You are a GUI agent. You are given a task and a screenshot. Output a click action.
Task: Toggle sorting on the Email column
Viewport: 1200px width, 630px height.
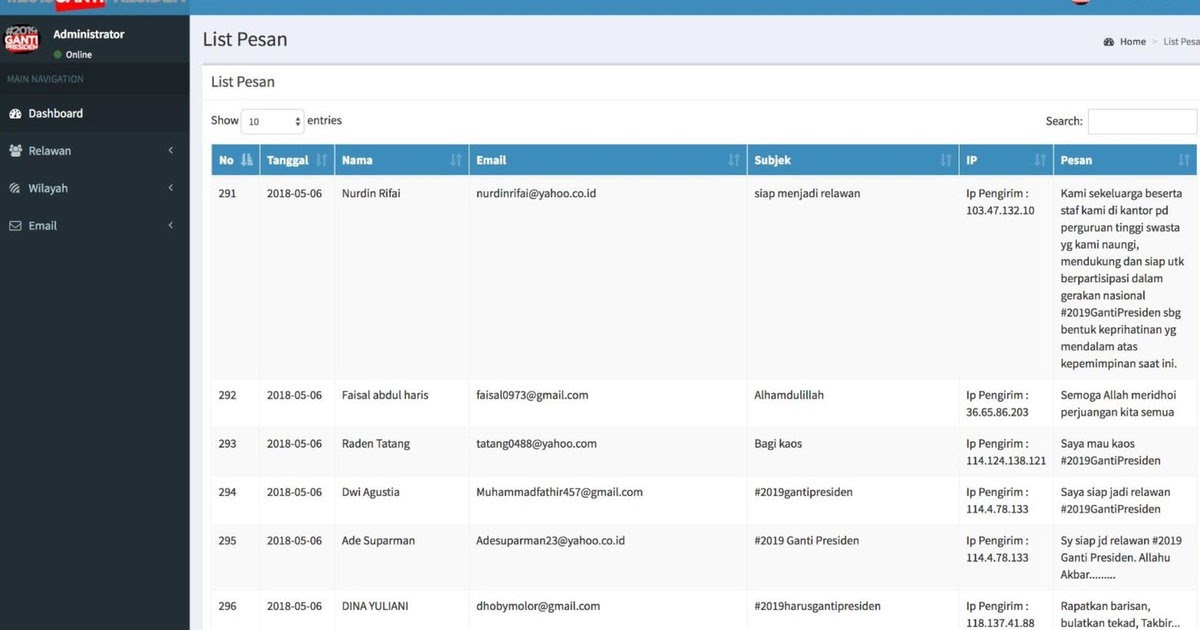(x=736, y=159)
